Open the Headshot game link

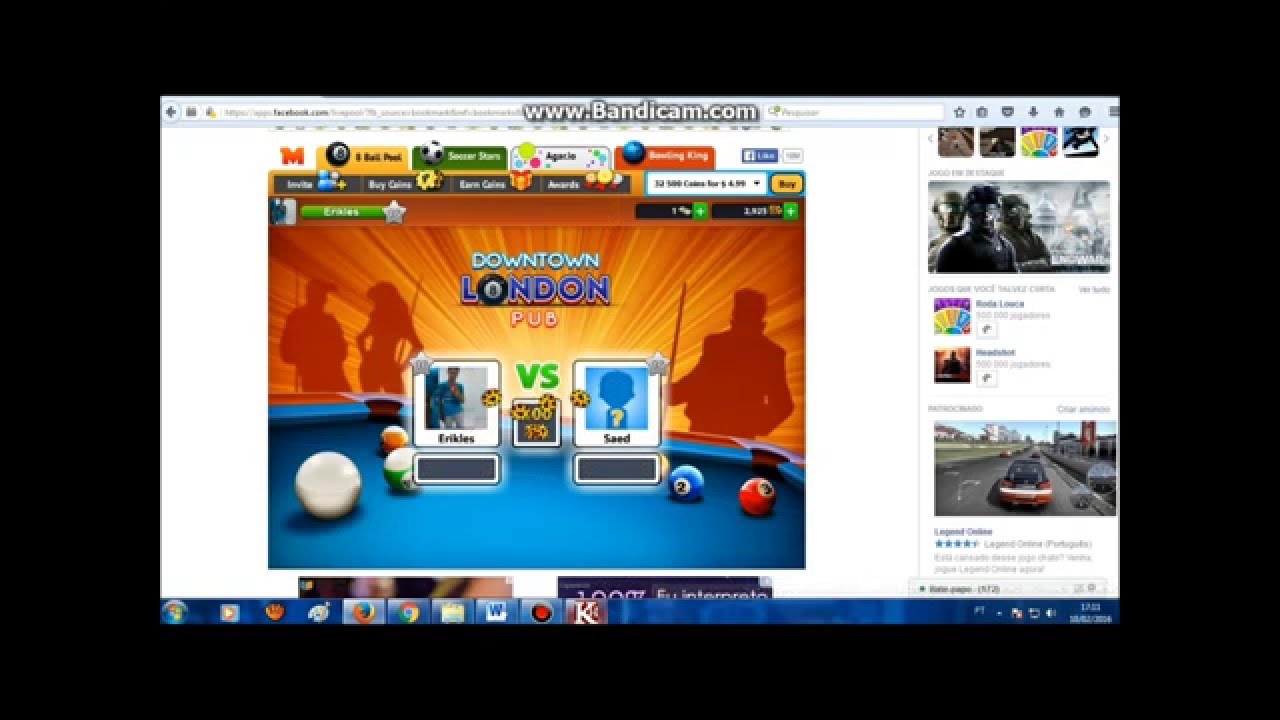click(995, 353)
